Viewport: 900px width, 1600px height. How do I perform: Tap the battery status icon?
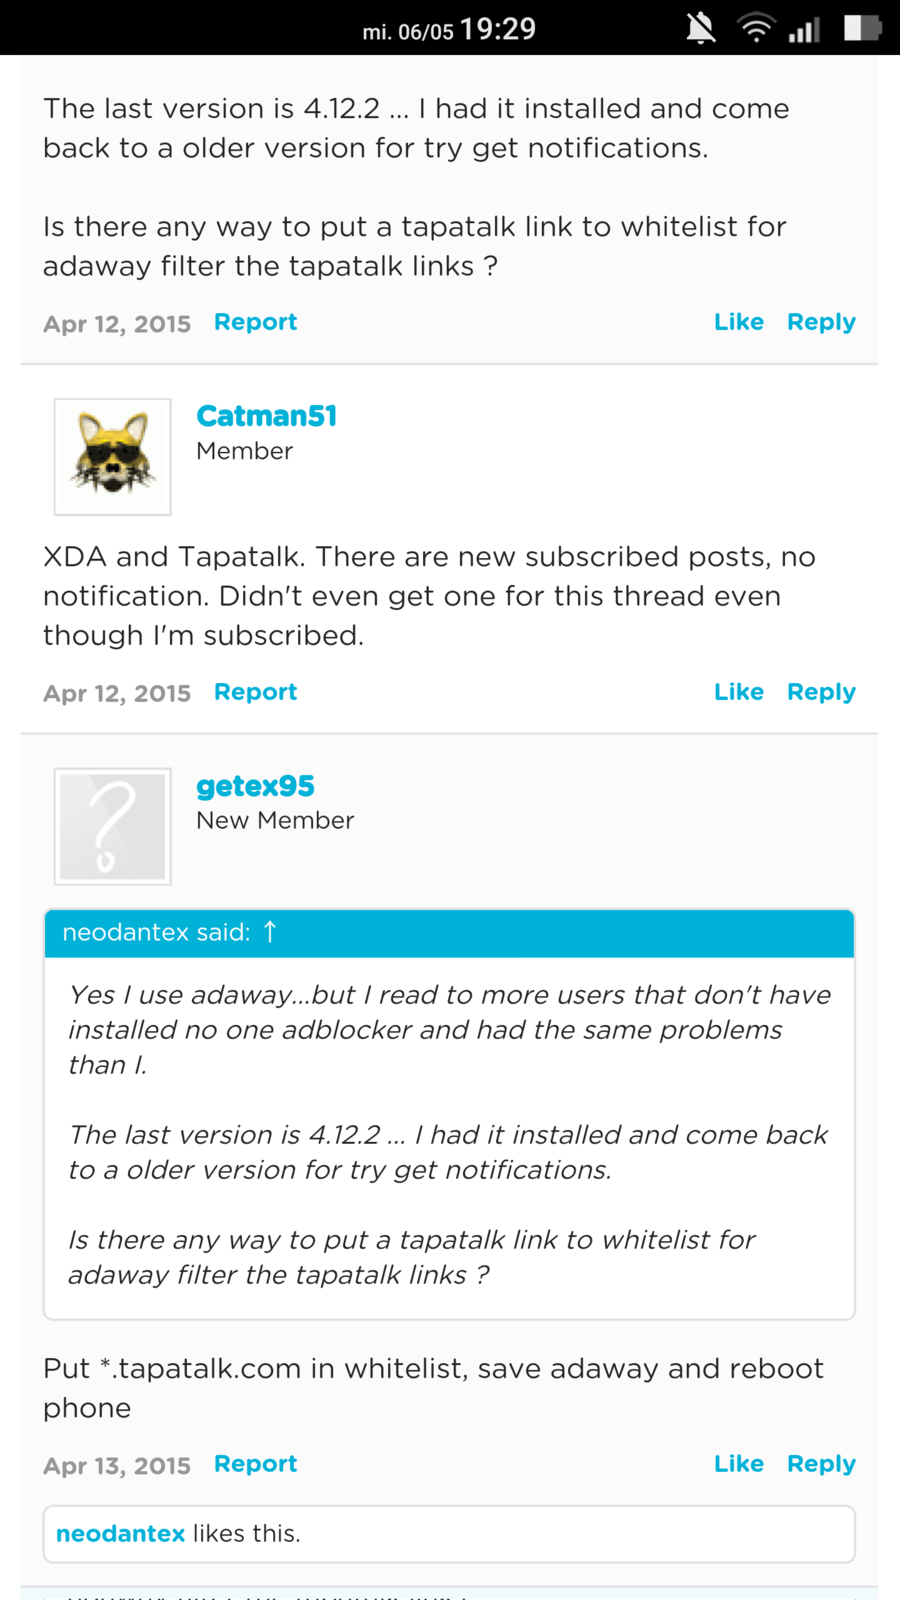coord(861,28)
